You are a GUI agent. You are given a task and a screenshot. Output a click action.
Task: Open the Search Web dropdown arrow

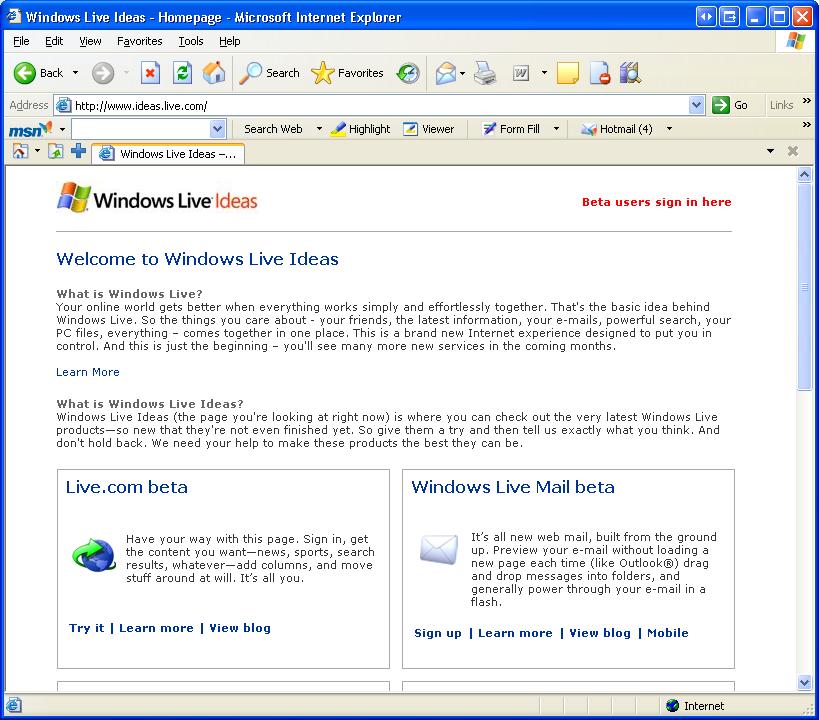[319, 129]
